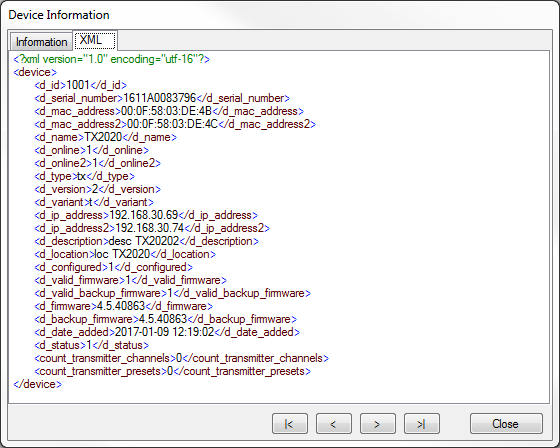560x448 pixels.
Task: Click the closing device tag
Action: [x=38, y=384]
